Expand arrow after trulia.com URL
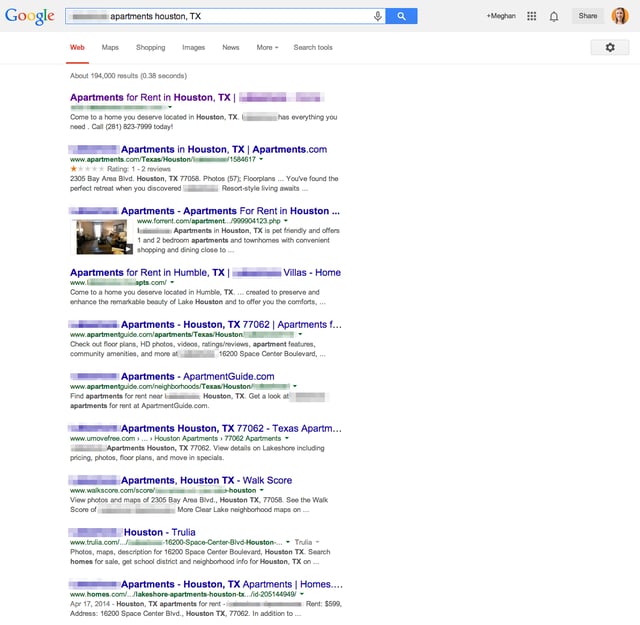This screenshot has height=625, width=640. click(288, 542)
